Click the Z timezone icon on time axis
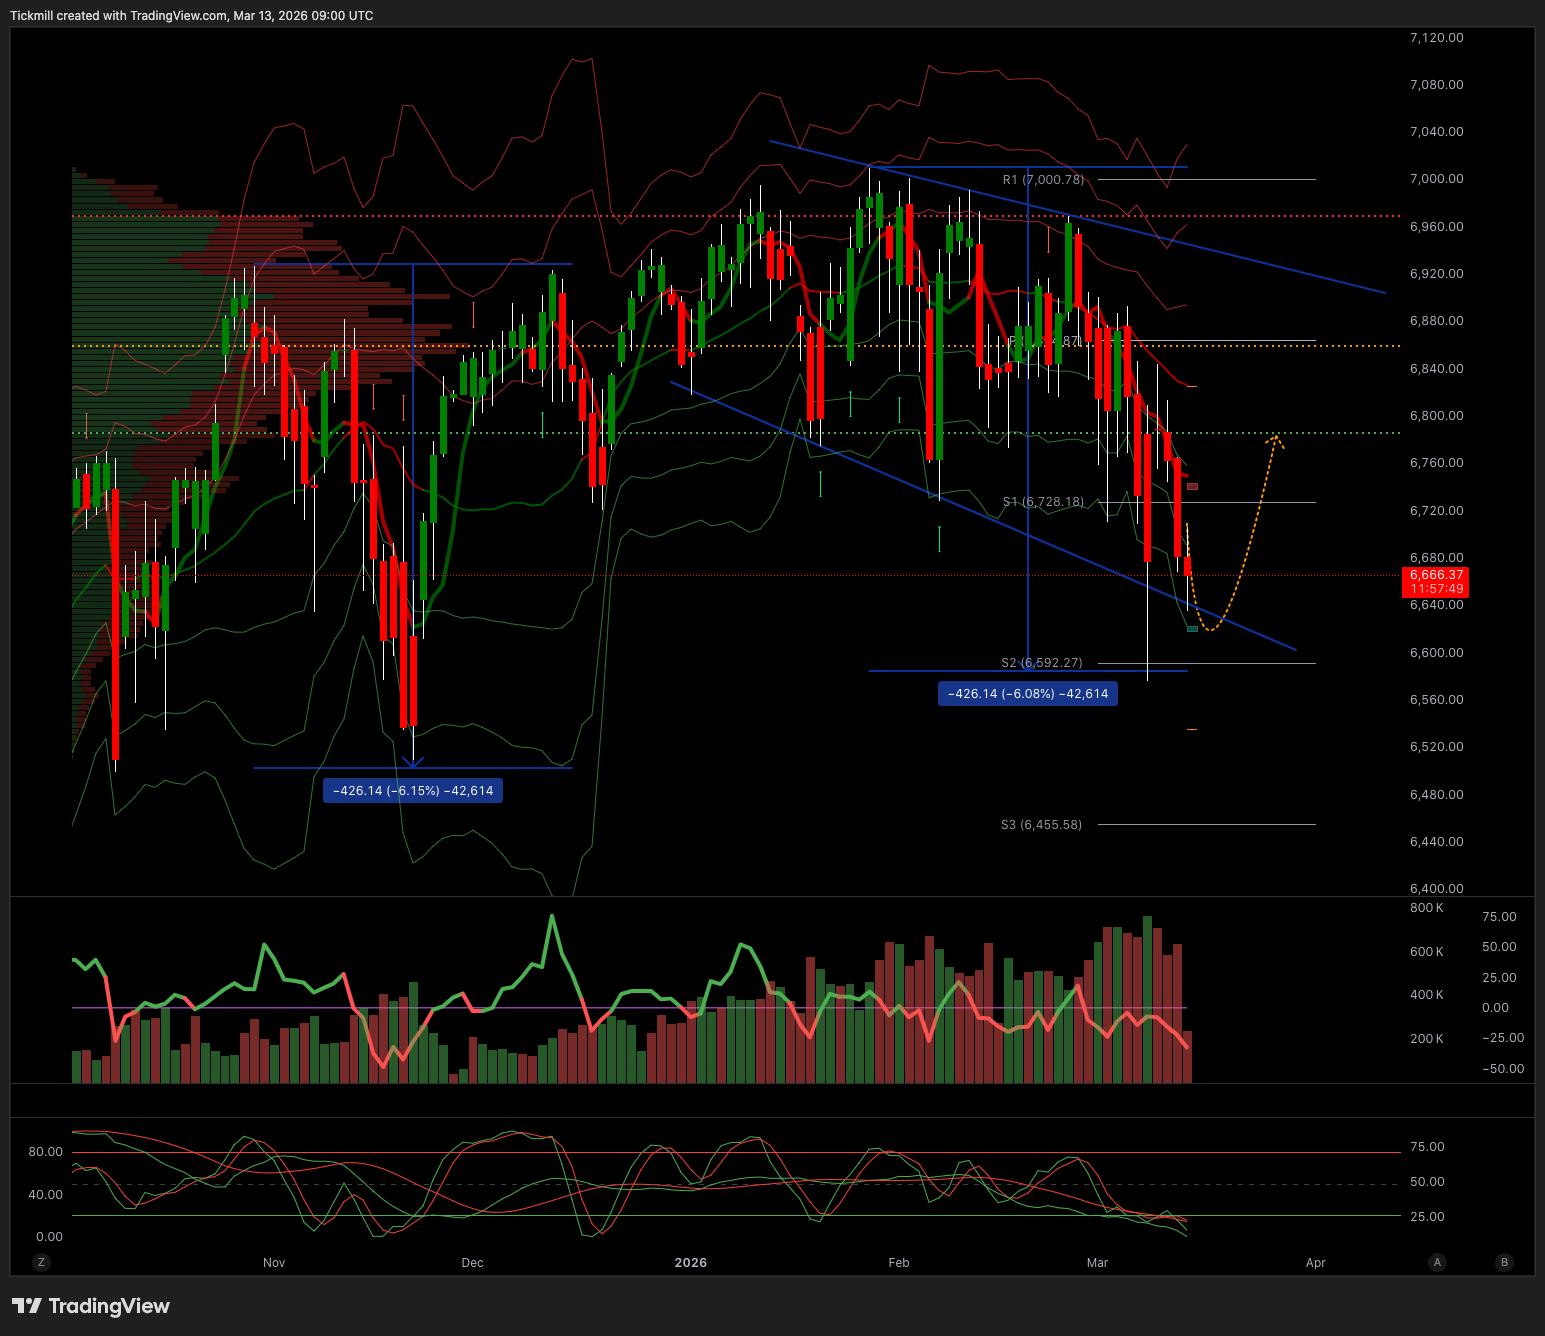The width and height of the screenshot is (1545, 1336). [x=41, y=1262]
